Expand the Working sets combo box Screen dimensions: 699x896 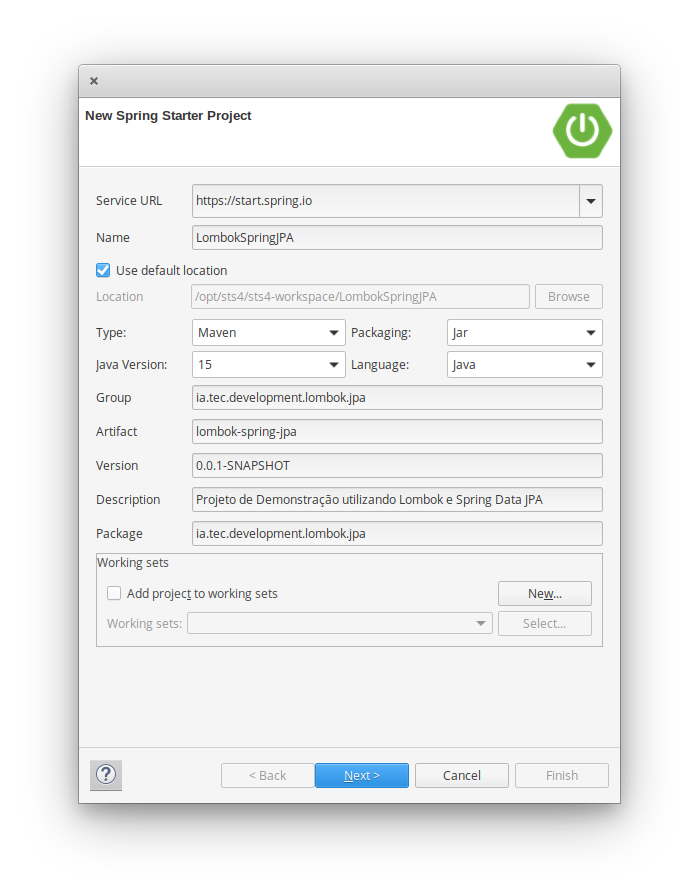click(x=481, y=623)
